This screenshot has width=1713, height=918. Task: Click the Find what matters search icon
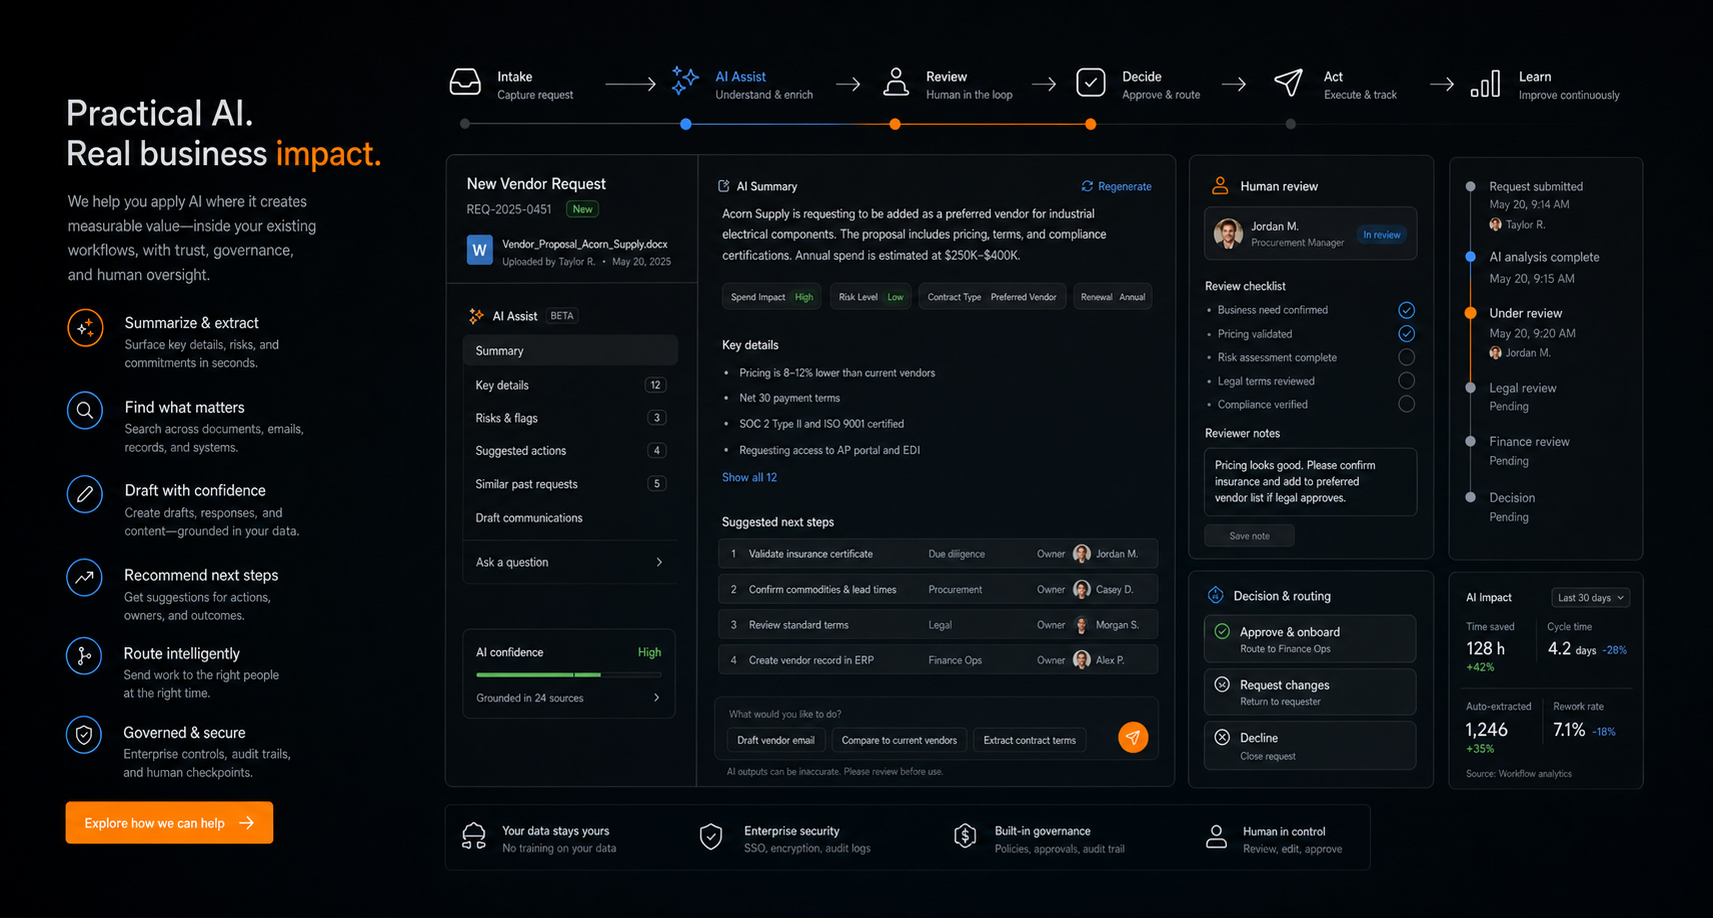click(85, 410)
